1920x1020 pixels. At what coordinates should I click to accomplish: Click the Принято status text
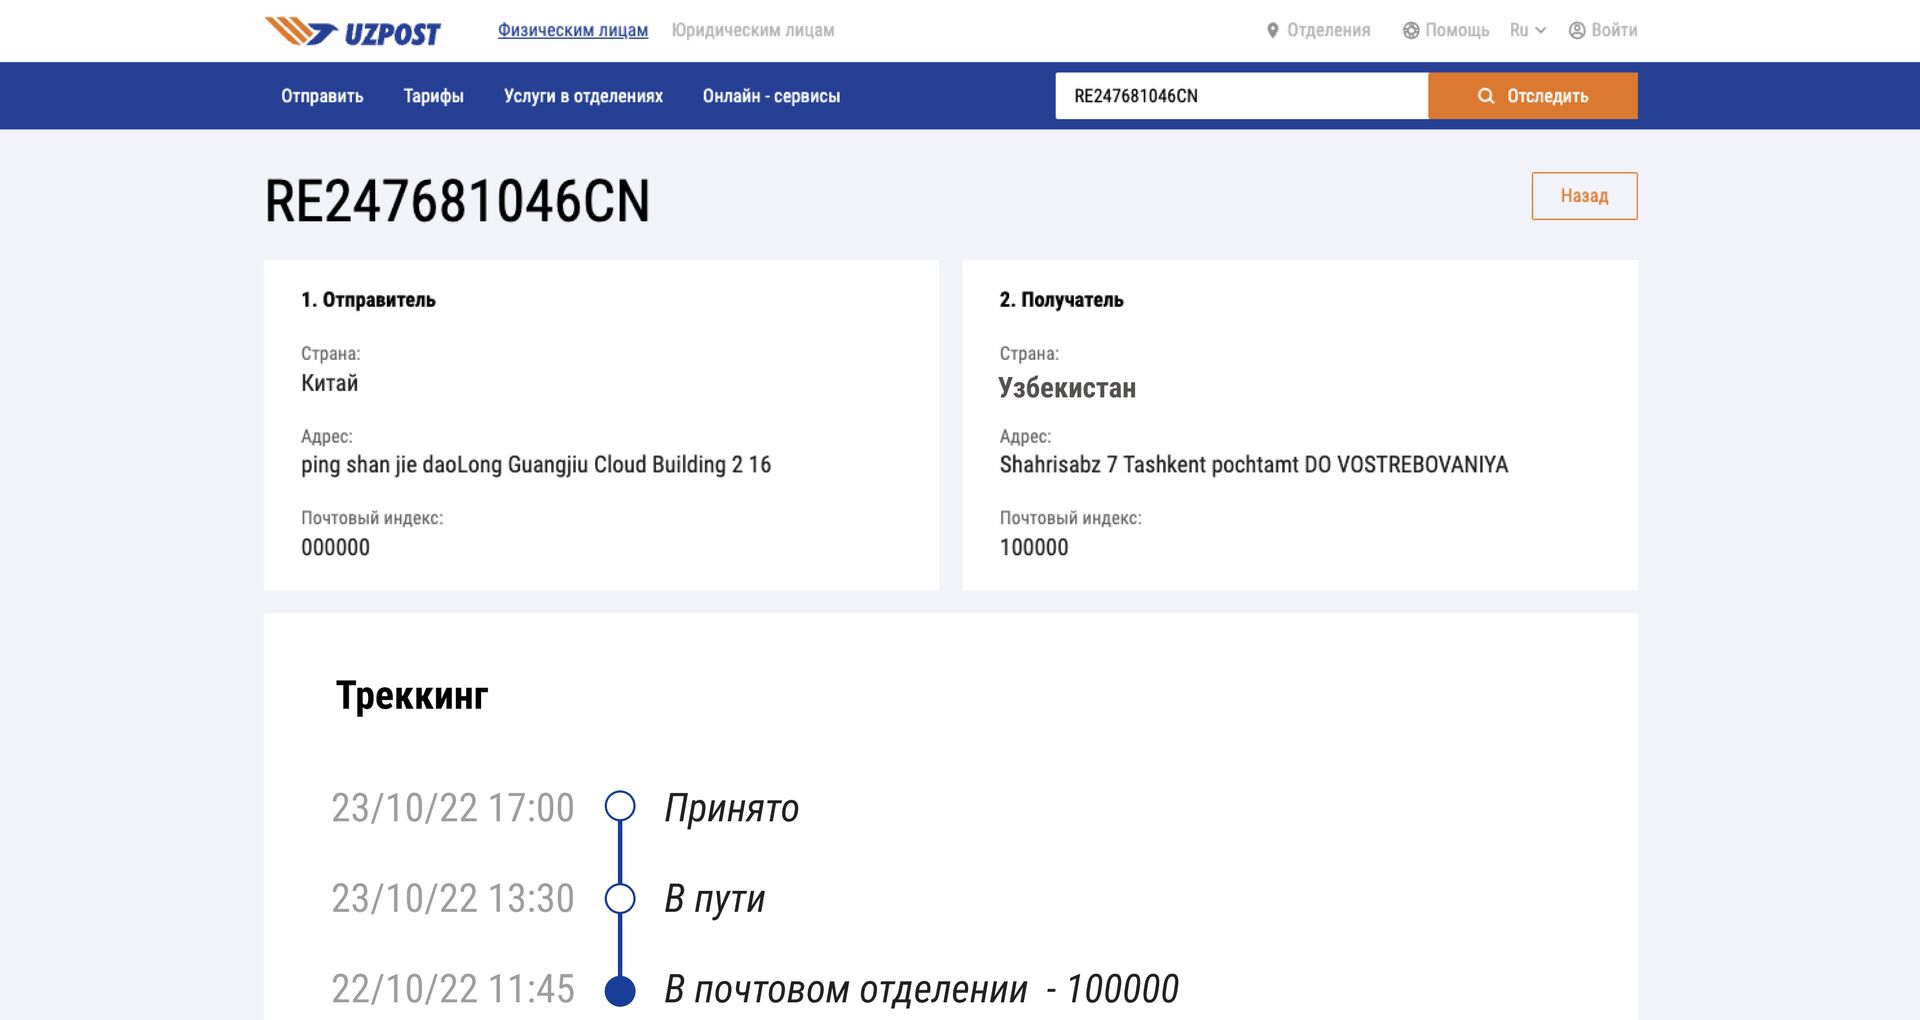[x=731, y=808]
